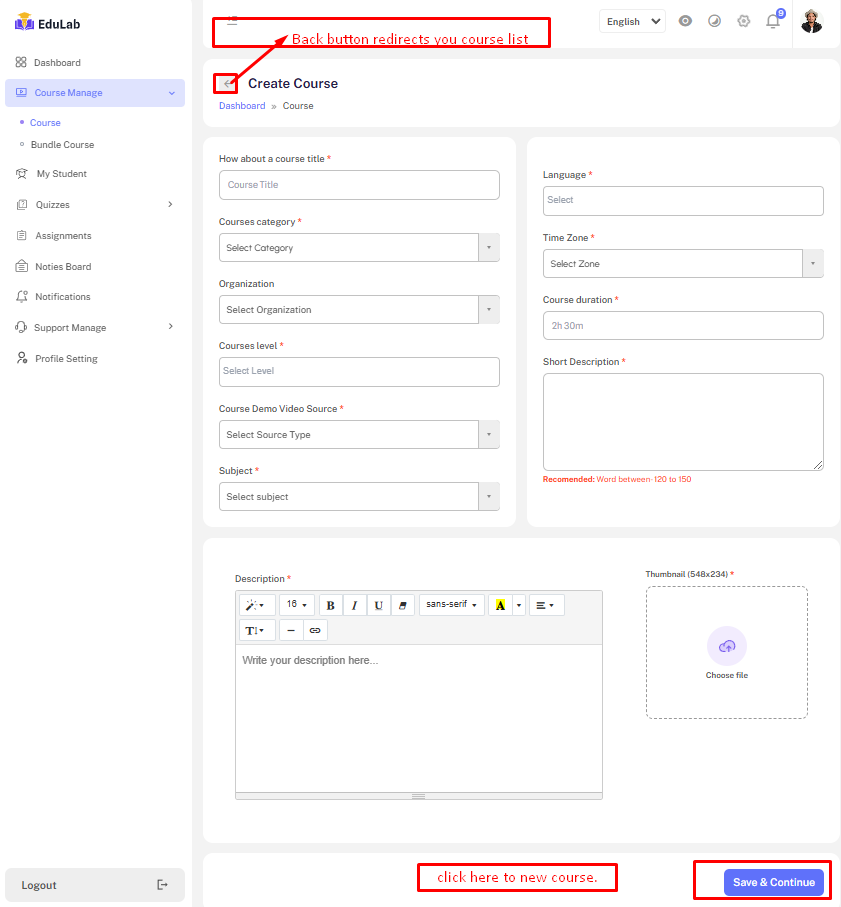Open the notifications bell in header
Image resolution: width=841 pixels, height=907 pixels.
pyautogui.click(x=772, y=21)
